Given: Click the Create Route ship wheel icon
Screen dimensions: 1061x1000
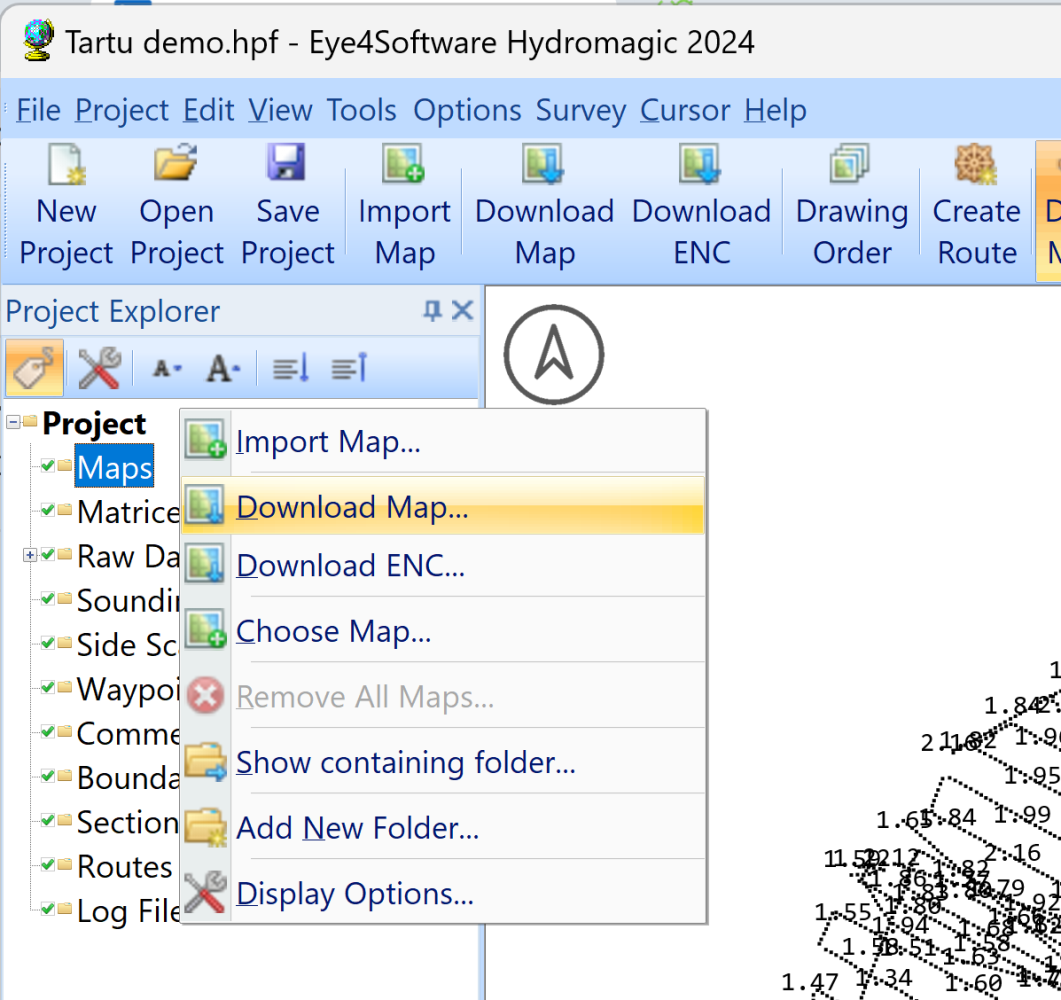Looking at the screenshot, I should pos(975,164).
